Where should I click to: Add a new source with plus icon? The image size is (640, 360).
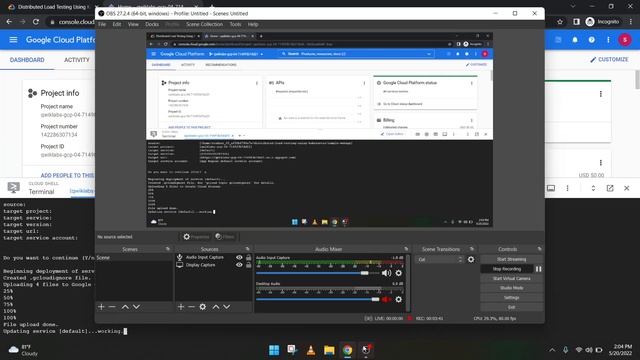[181, 307]
